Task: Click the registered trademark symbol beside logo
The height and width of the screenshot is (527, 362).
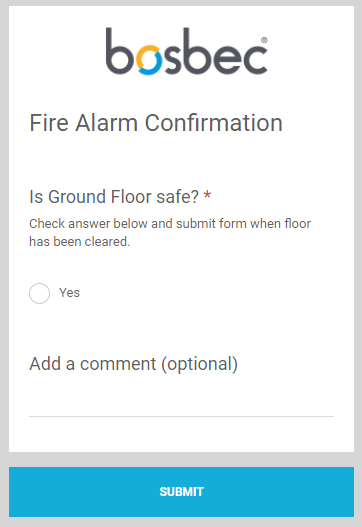Action: point(264,40)
